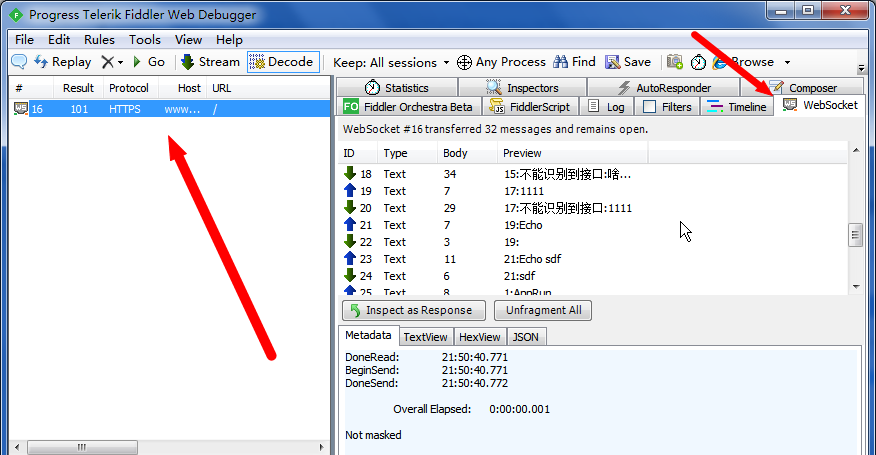Viewport: 876px width, 455px height.
Task: Switch to the Composer tab
Action: [802, 88]
